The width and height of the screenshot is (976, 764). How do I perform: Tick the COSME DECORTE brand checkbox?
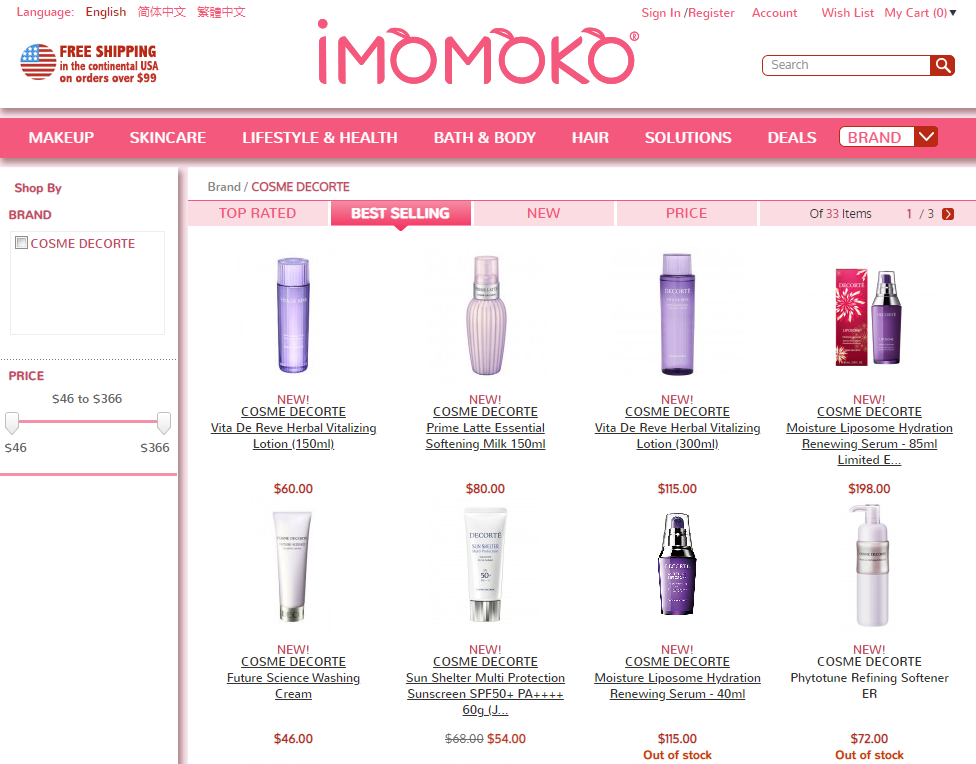(x=21, y=243)
